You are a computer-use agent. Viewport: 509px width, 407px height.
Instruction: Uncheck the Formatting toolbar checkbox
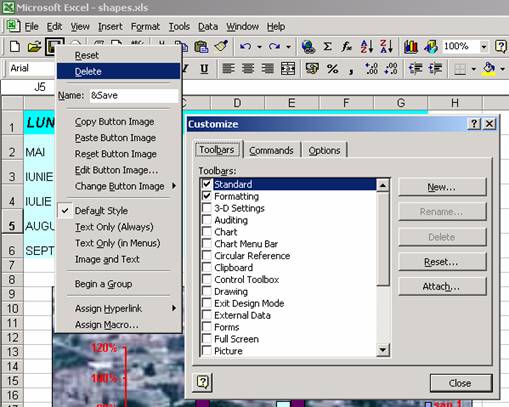(207, 196)
